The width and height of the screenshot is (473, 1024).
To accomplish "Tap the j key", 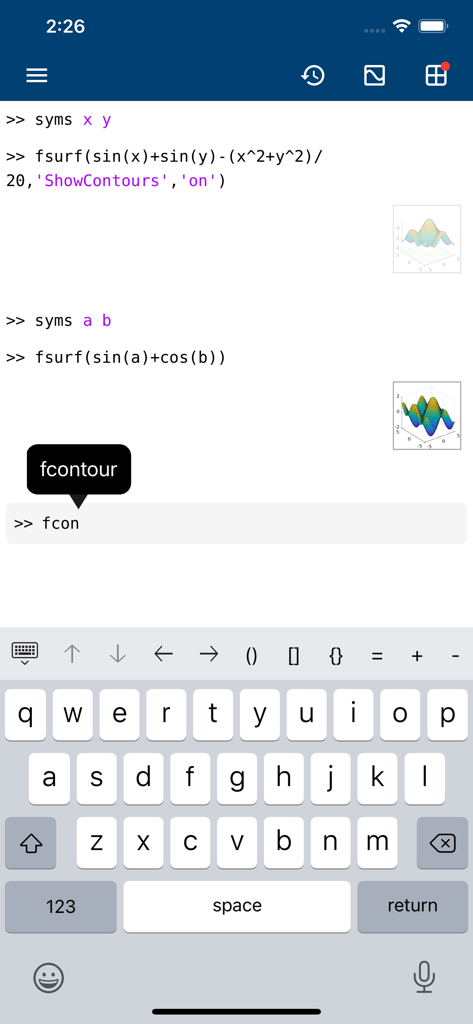I will coord(331,778).
